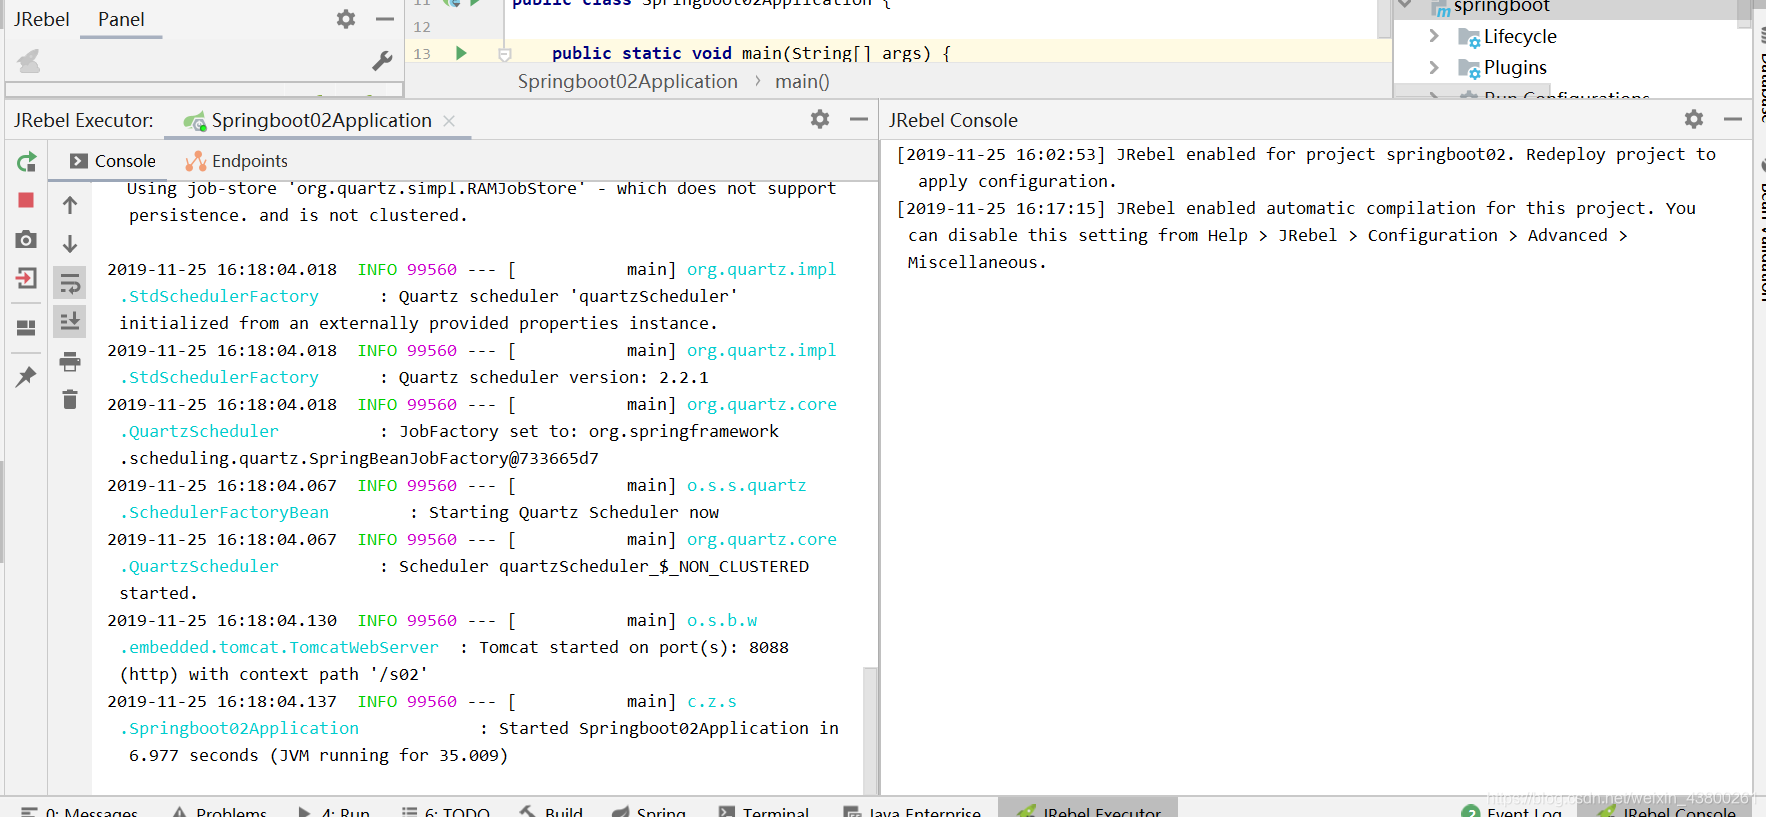This screenshot has height=817, width=1766.
Task: Select the Panel tab in JRebel
Action: coord(121,19)
